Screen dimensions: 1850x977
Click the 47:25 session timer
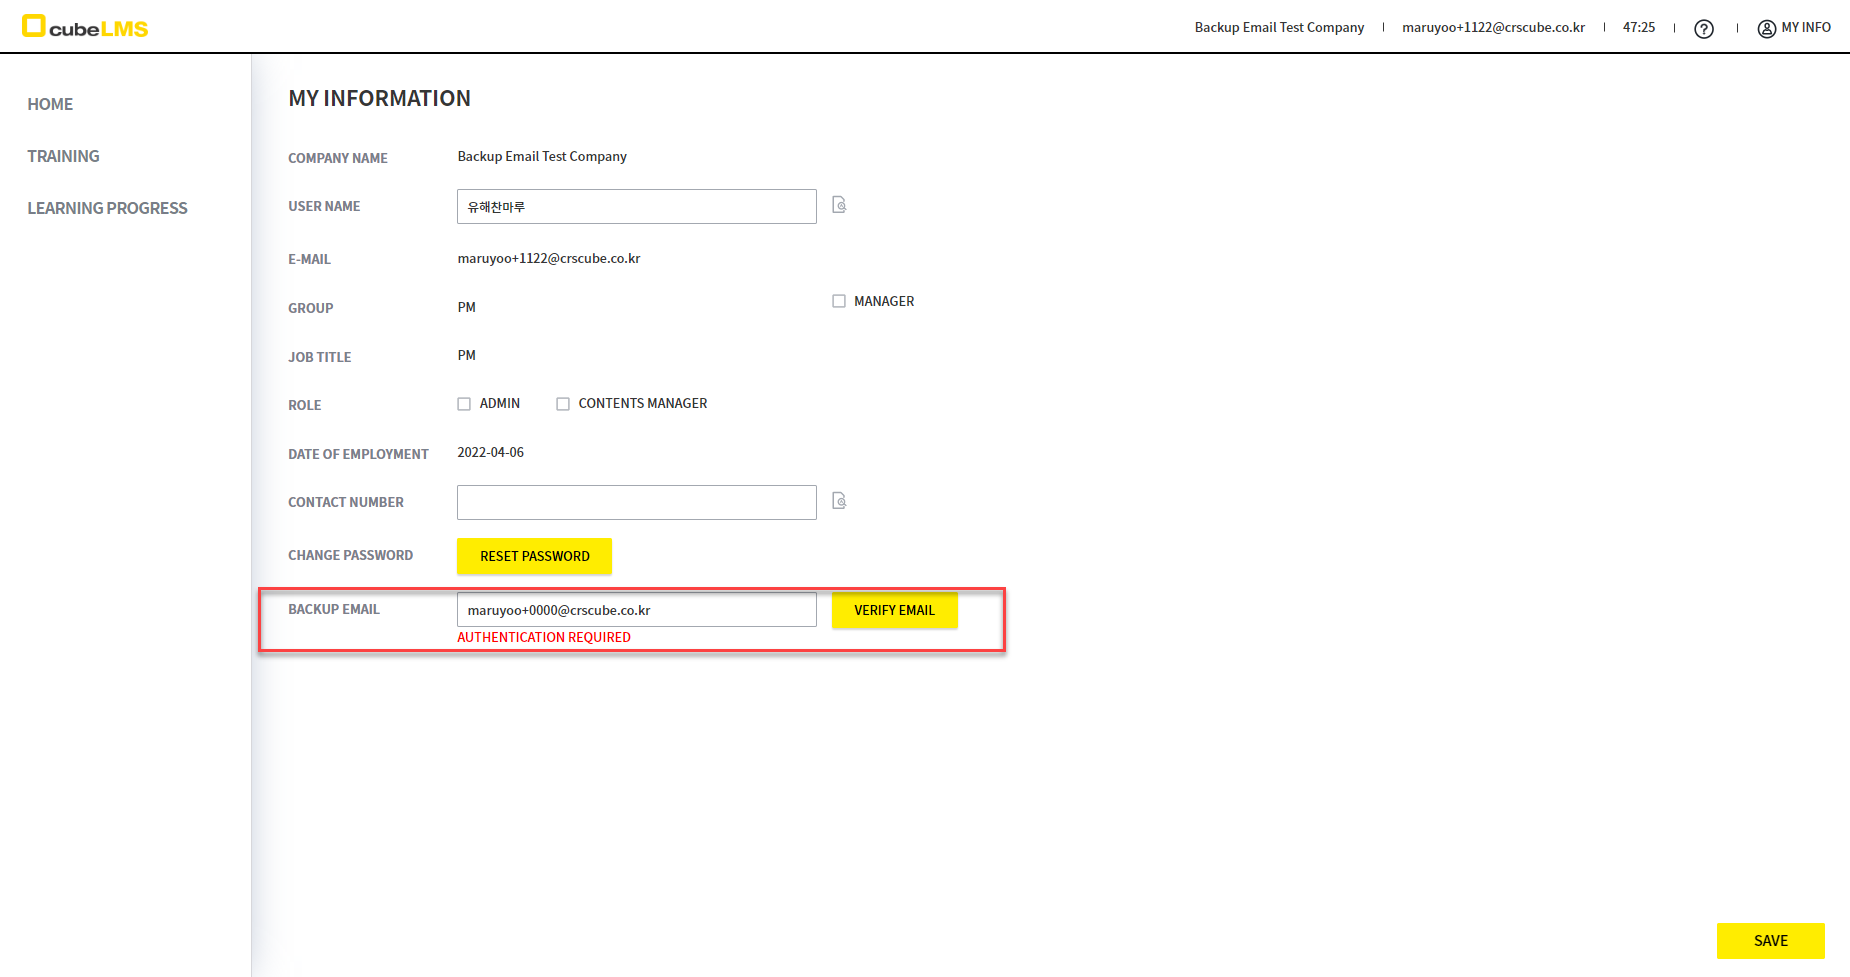1638,28
